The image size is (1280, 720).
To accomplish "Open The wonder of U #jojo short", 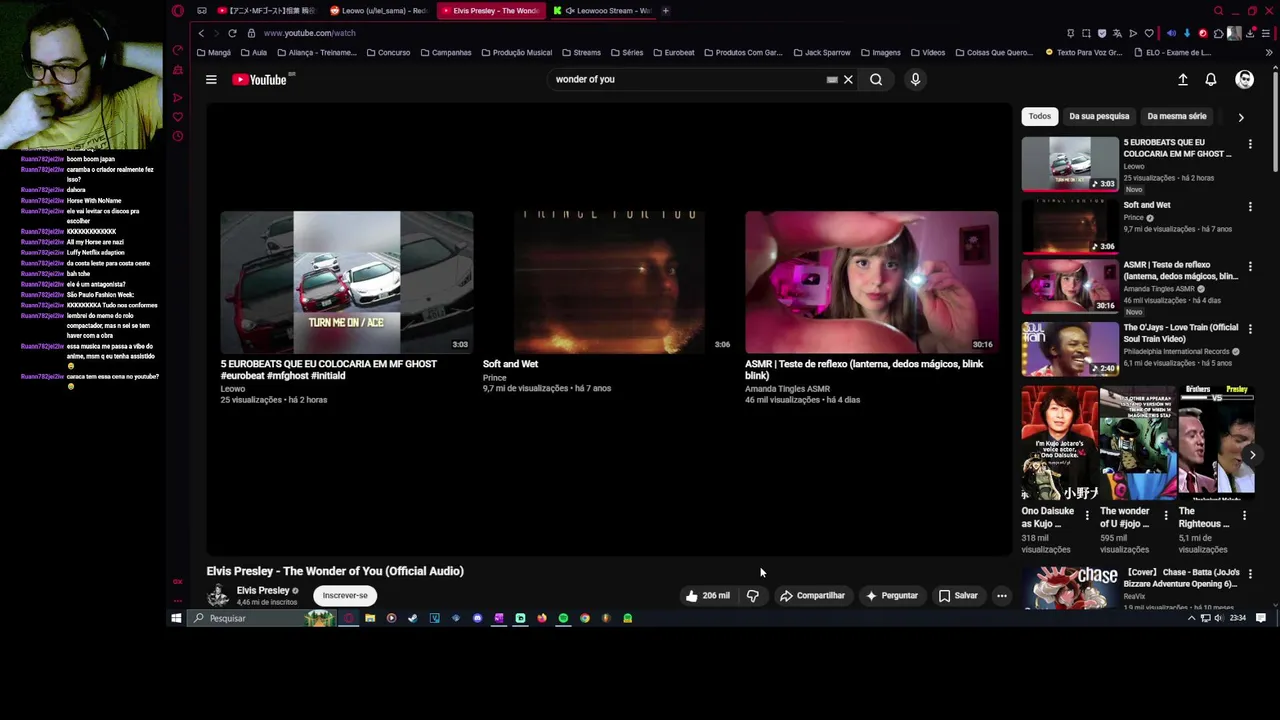I will (1138, 443).
